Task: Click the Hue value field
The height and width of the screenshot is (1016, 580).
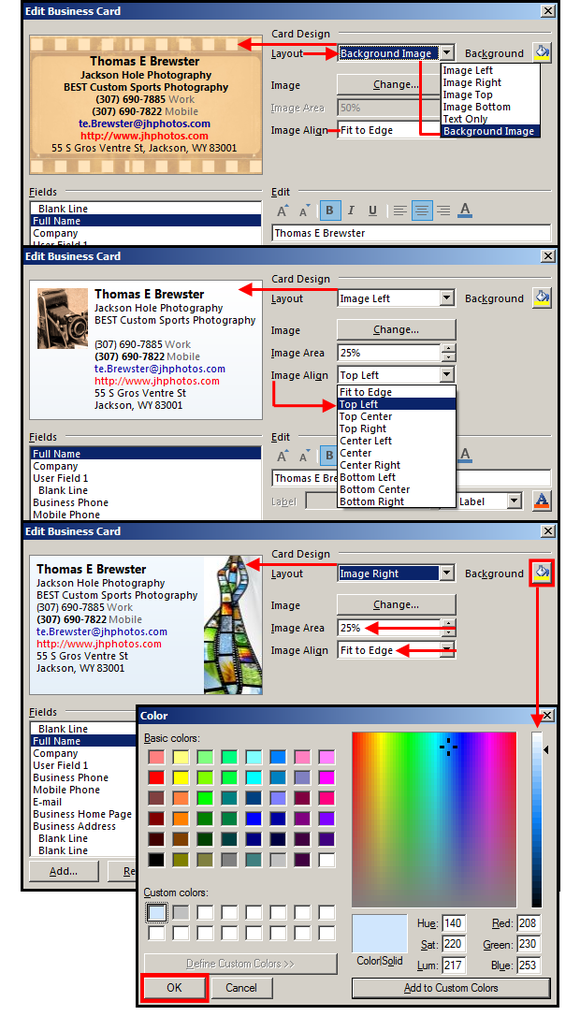Action: 453,923
